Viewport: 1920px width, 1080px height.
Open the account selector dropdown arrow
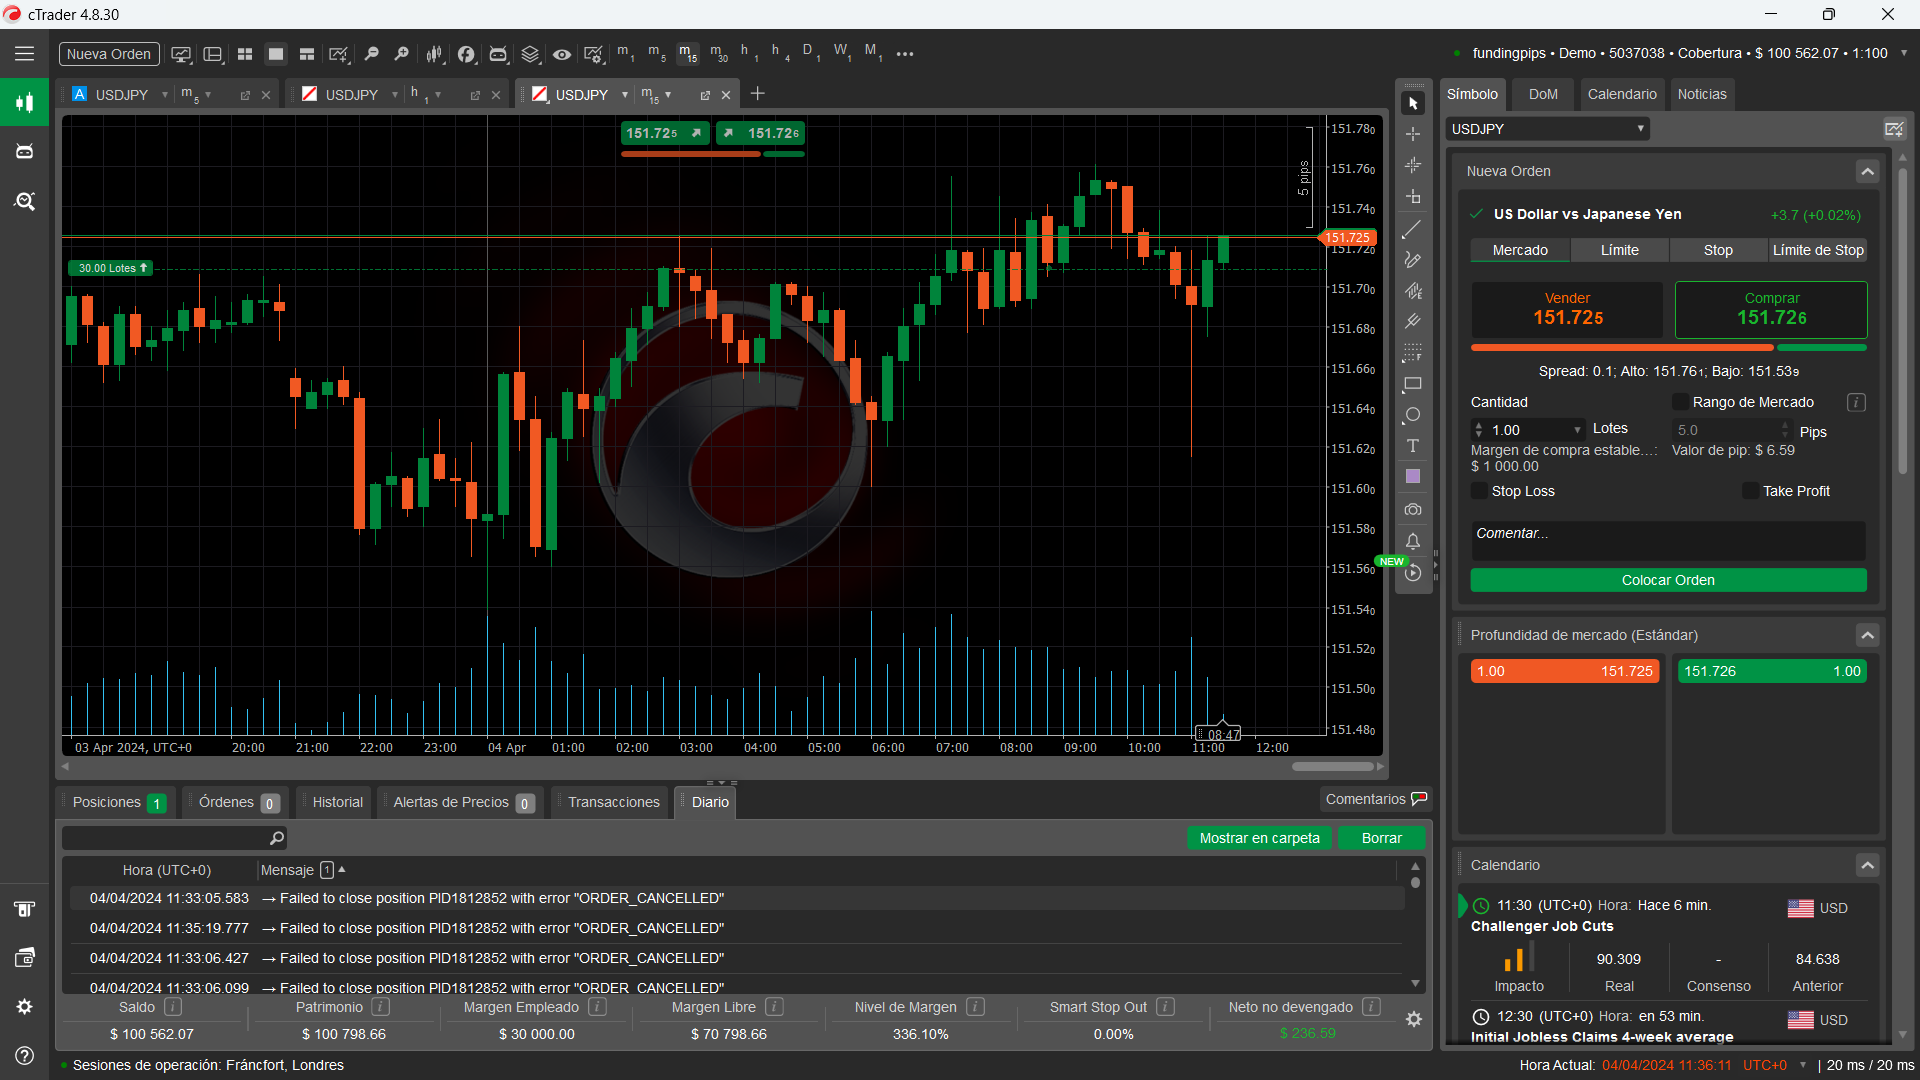(x=1903, y=53)
